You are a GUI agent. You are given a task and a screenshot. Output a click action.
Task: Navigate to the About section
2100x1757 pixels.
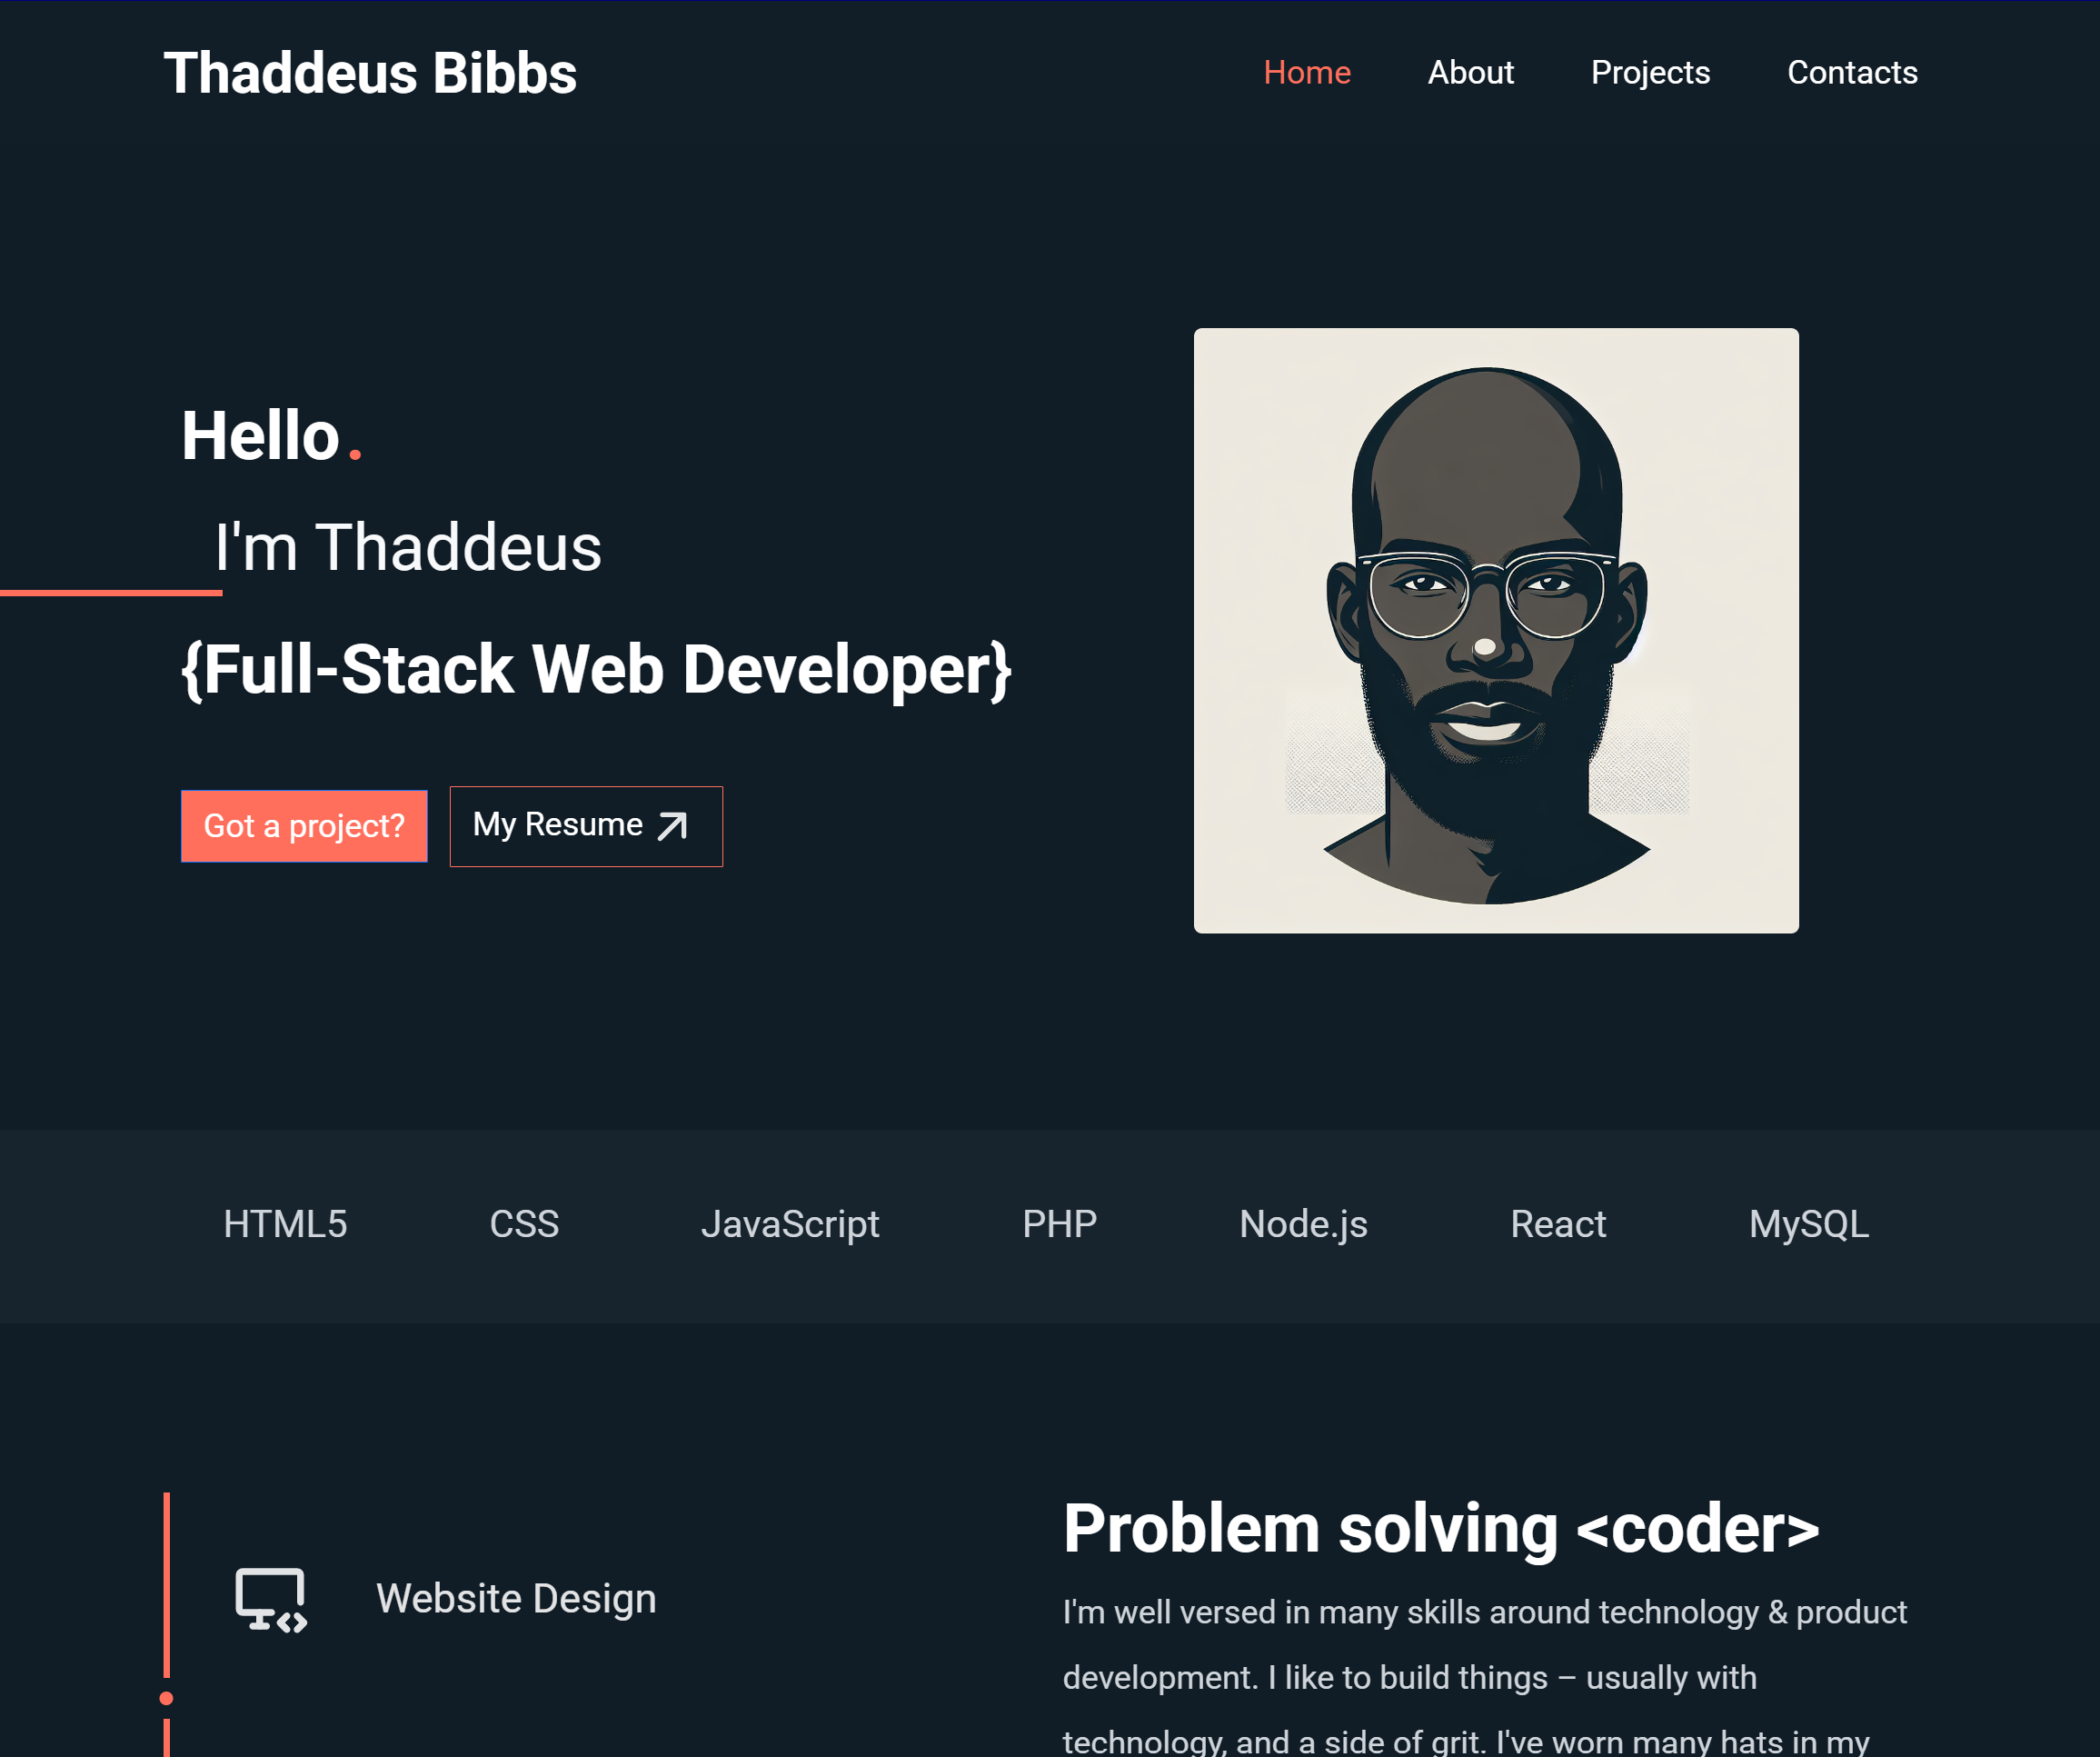(x=1470, y=71)
